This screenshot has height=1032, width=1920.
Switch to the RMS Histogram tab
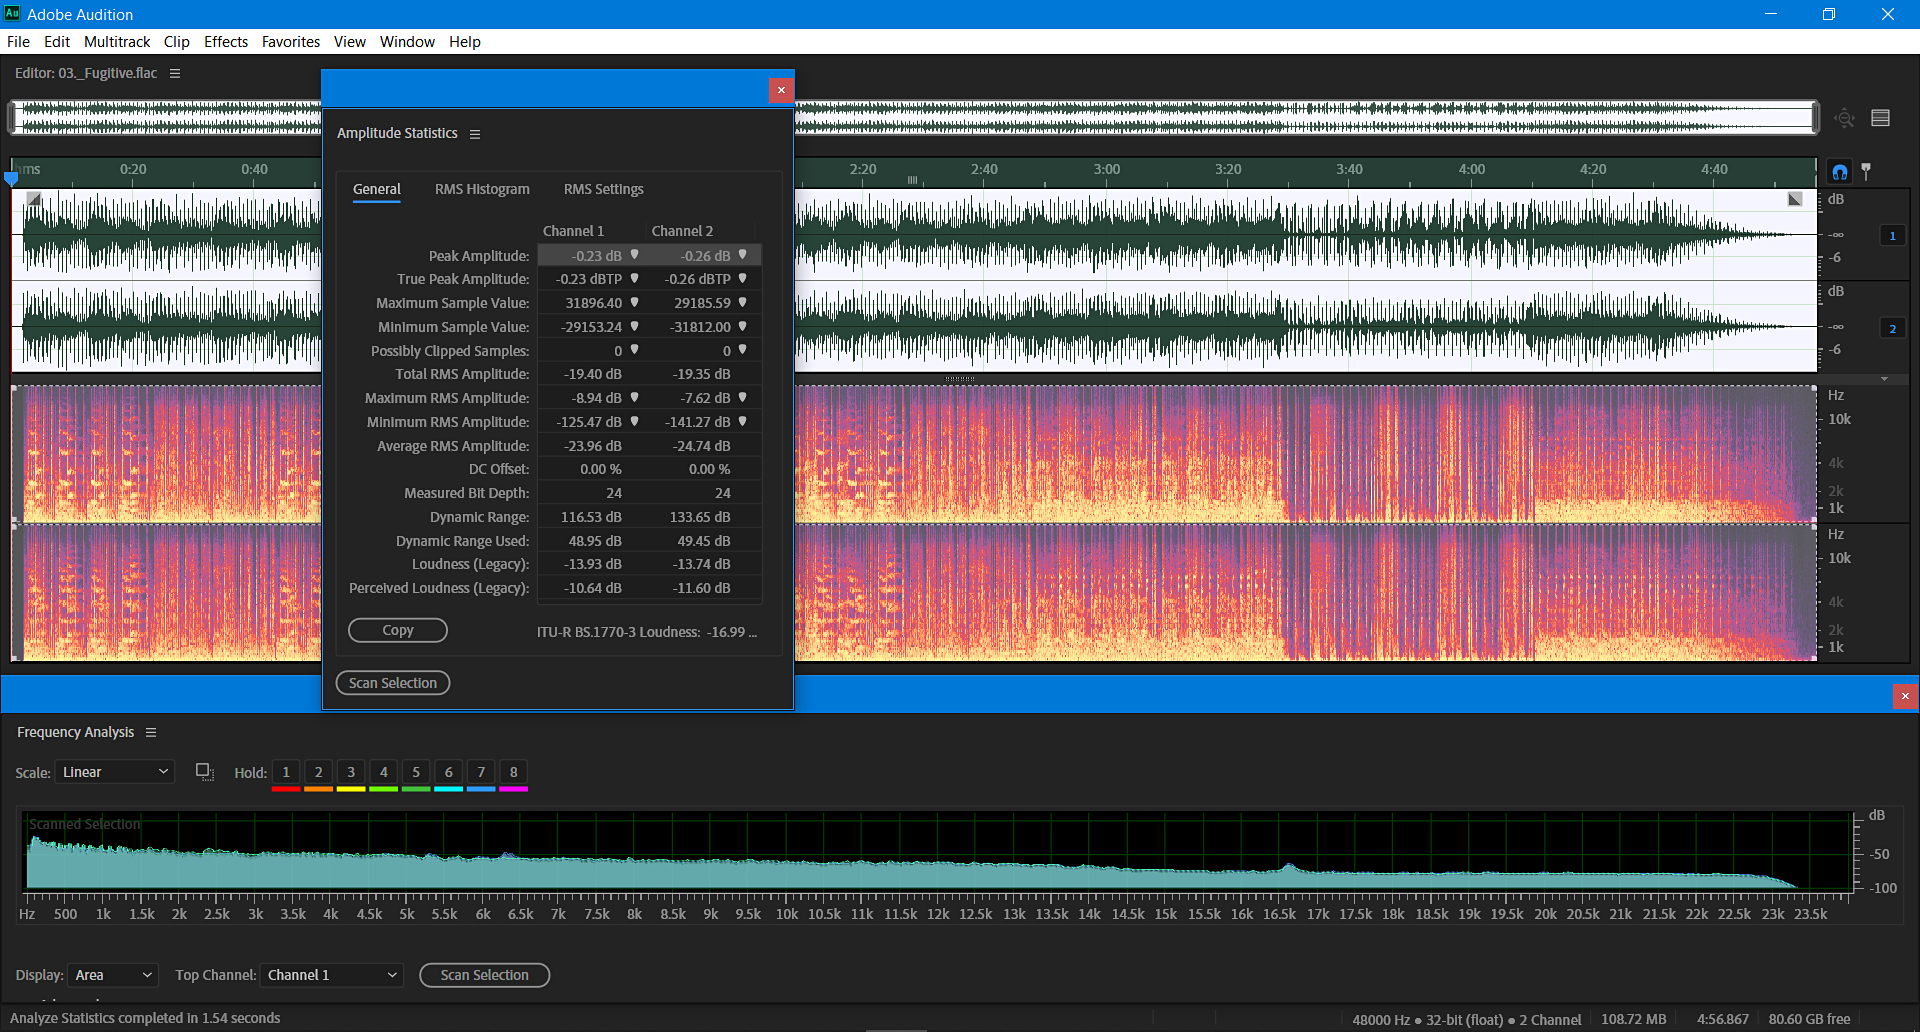[482, 189]
